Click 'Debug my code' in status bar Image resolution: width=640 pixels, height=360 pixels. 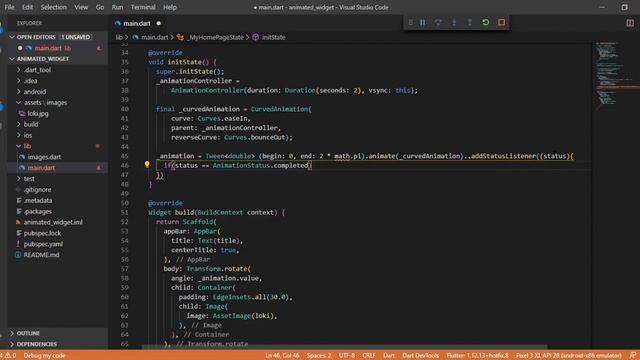(44, 356)
